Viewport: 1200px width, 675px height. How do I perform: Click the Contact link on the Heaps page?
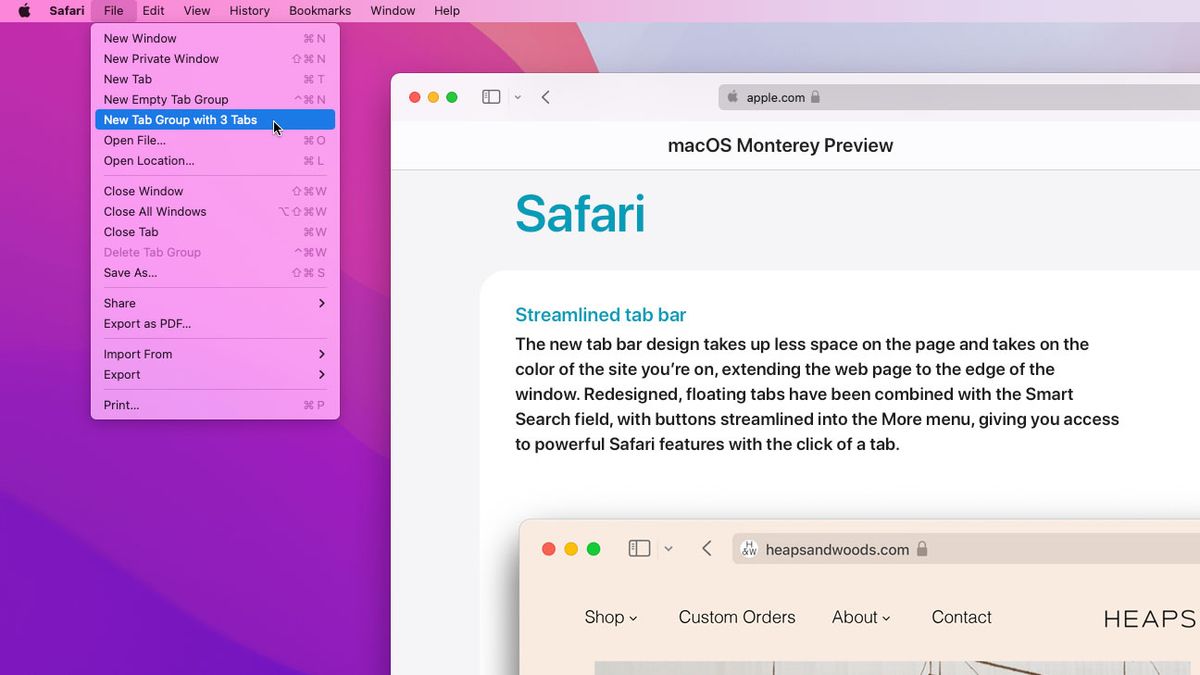(x=961, y=617)
